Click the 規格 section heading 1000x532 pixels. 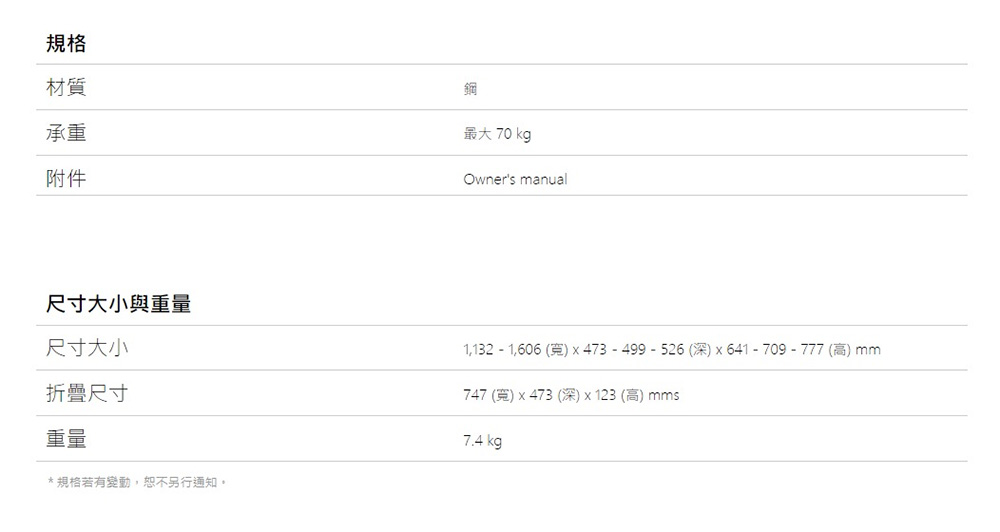[66, 43]
